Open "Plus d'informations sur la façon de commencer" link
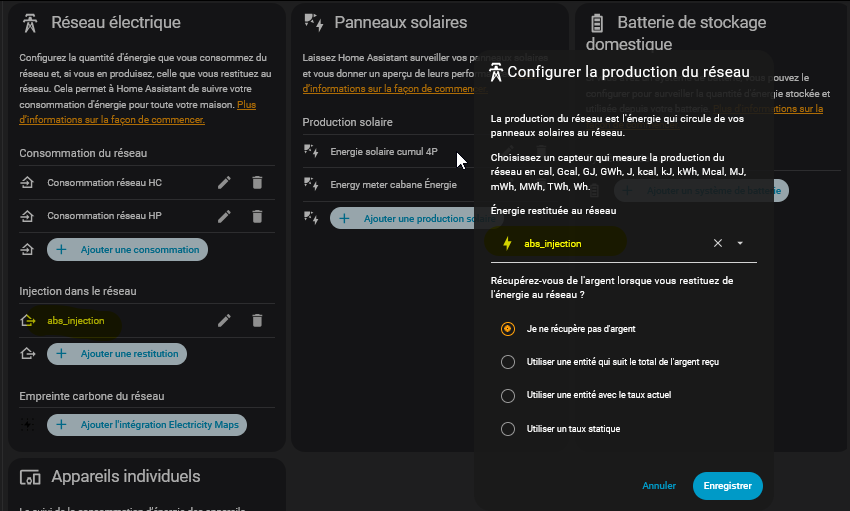Image resolution: width=850 pixels, height=511 pixels. (x=112, y=119)
